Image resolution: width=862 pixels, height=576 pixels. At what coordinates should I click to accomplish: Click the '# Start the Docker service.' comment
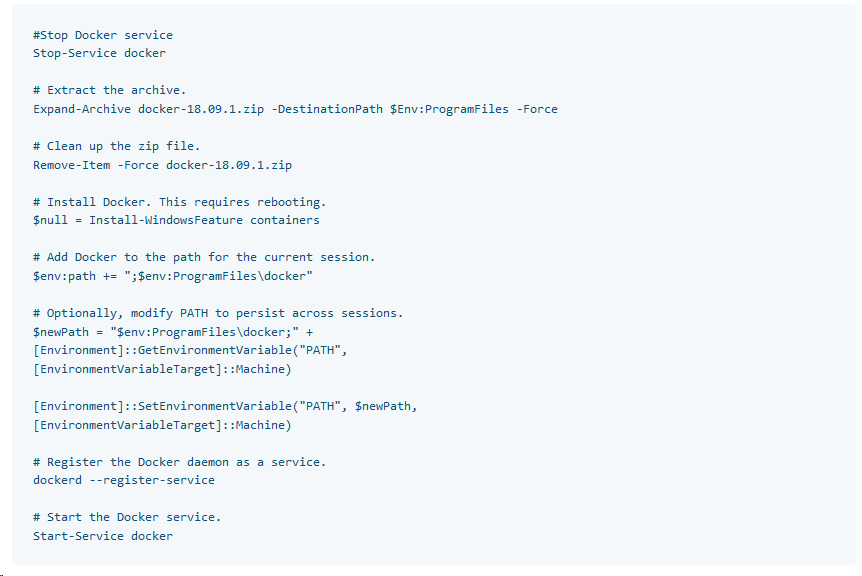pos(127,517)
